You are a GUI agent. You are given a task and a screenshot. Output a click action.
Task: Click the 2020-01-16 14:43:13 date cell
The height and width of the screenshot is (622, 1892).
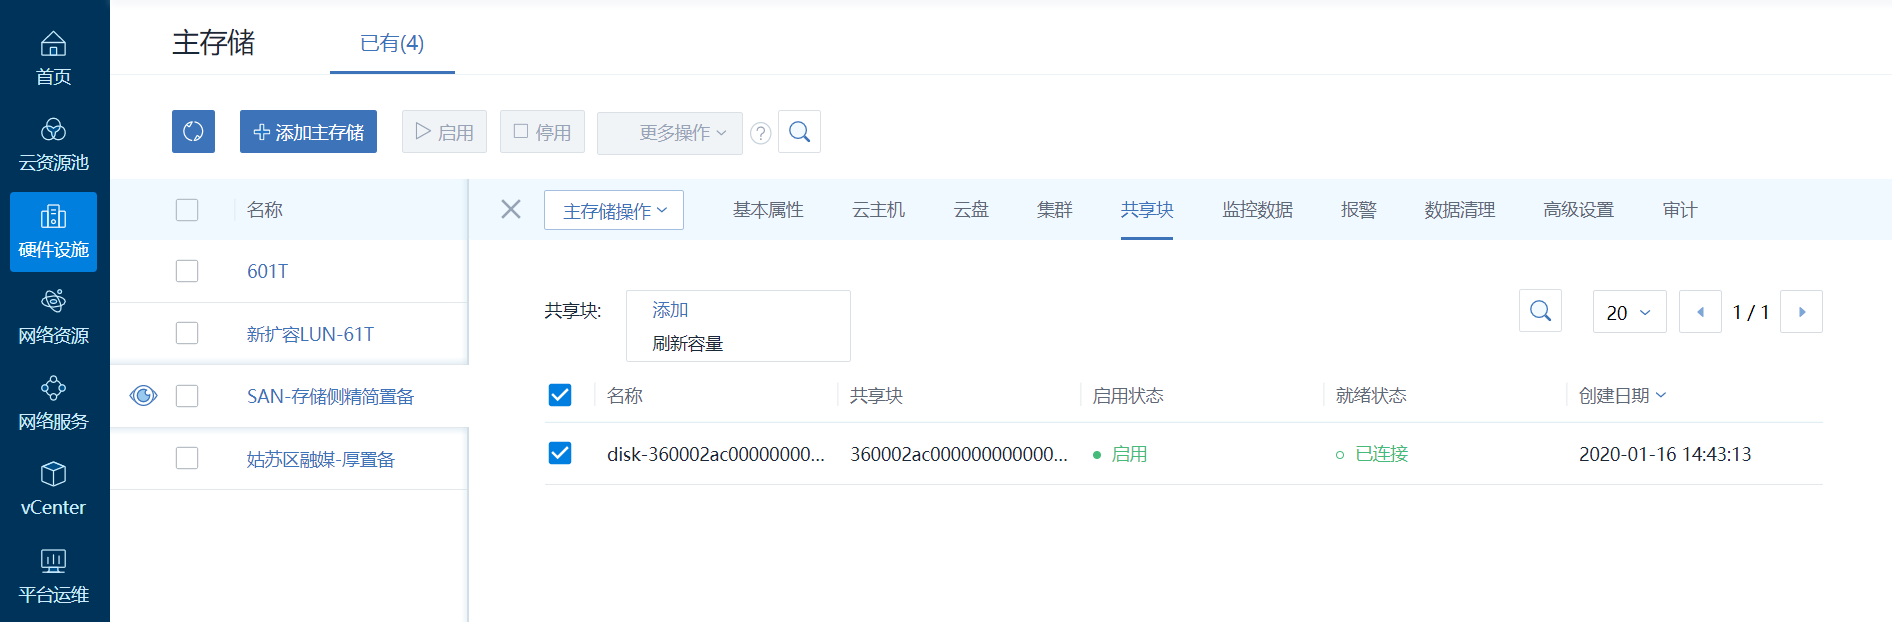pyautogui.click(x=1665, y=454)
